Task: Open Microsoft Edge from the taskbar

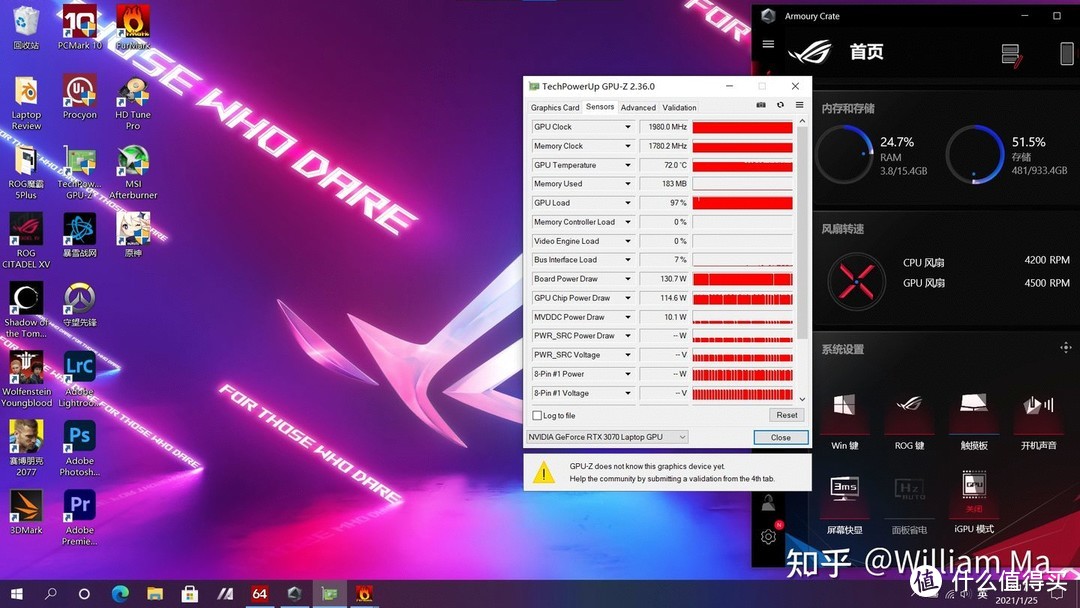Action: pos(121,594)
